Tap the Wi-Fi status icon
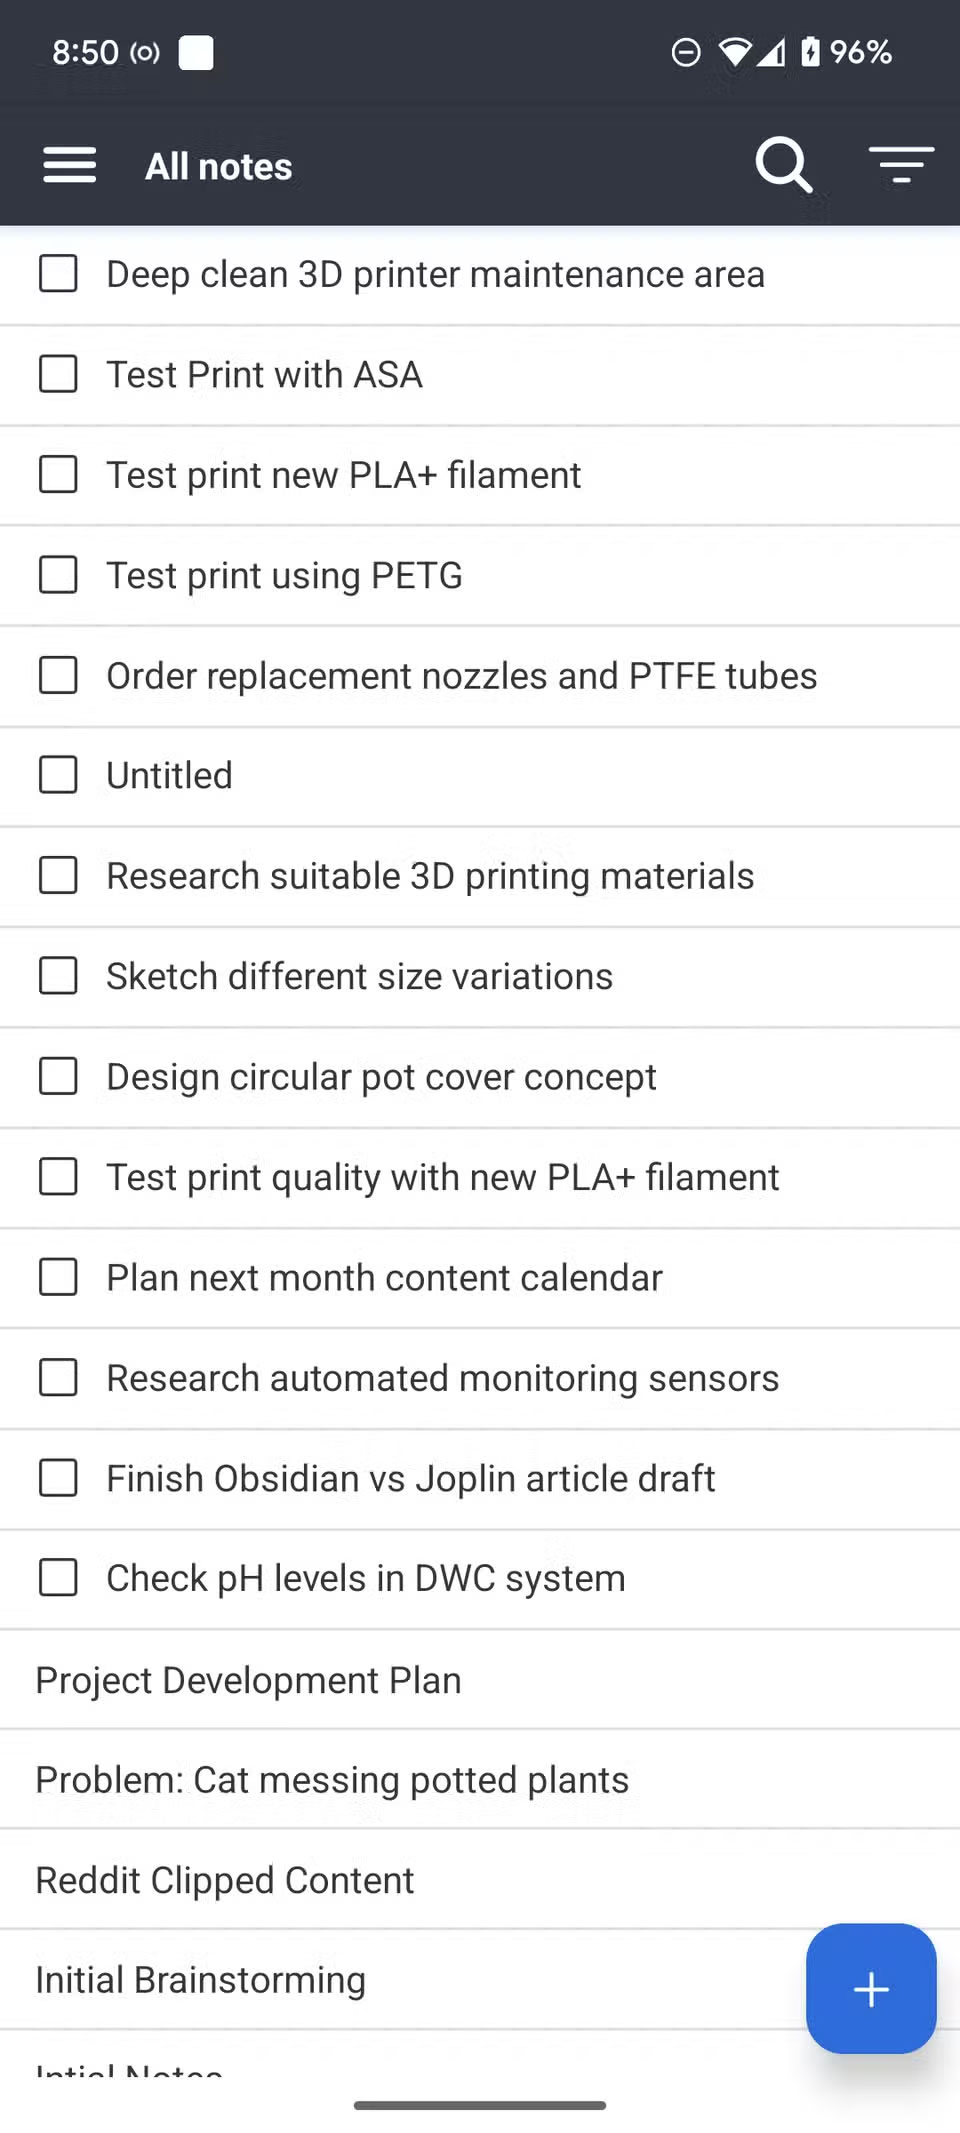This screenshot has width=960, height=2133. pos(735,52)
